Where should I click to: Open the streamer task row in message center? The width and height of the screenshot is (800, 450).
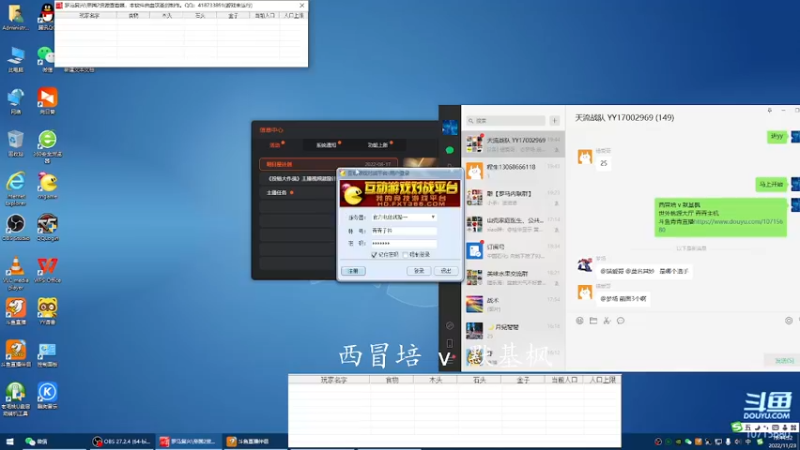(298, 192)
